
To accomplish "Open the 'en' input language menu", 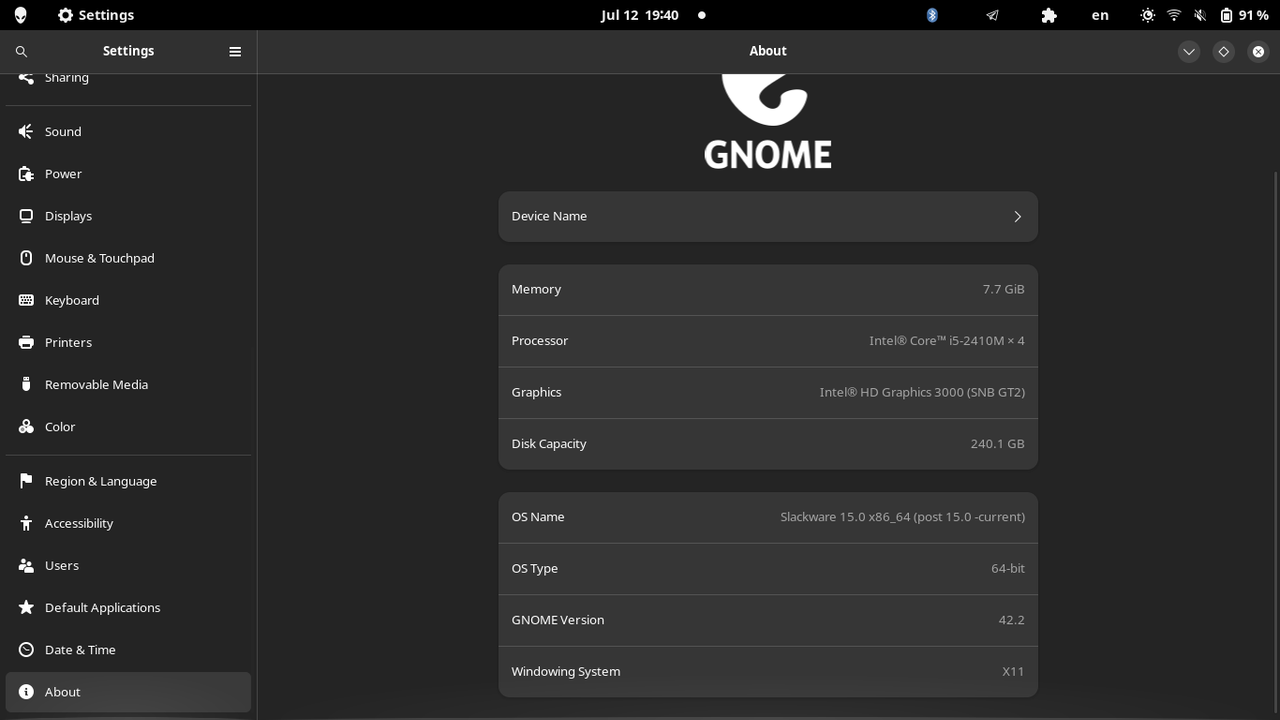I will click(x=1100, y=15).
